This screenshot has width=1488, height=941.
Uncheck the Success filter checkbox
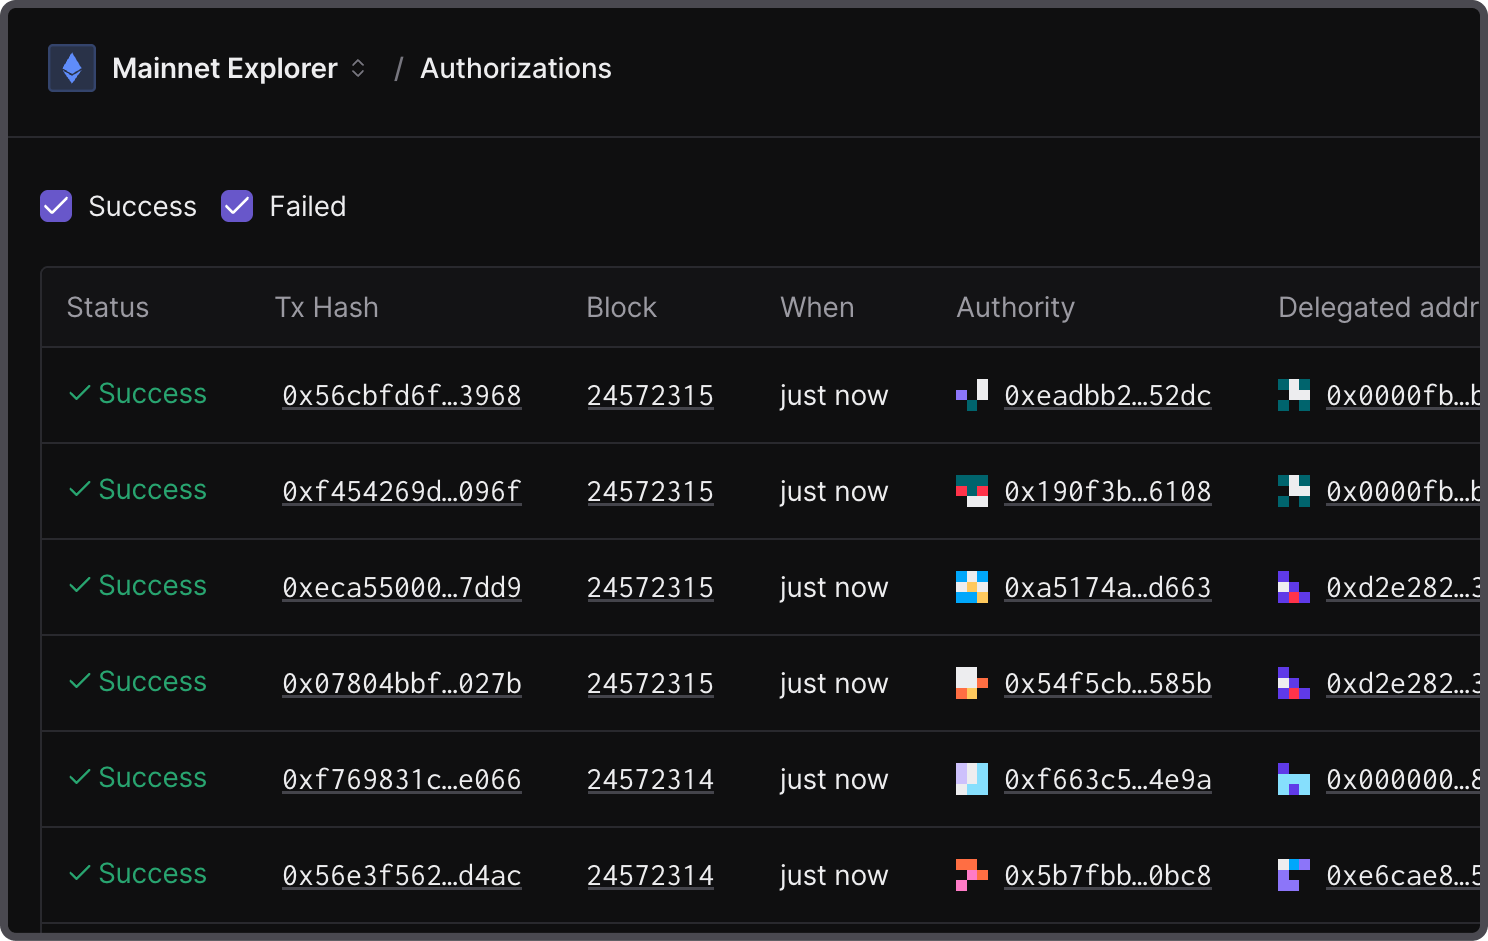pyautogui.click(x=56, y=206)
